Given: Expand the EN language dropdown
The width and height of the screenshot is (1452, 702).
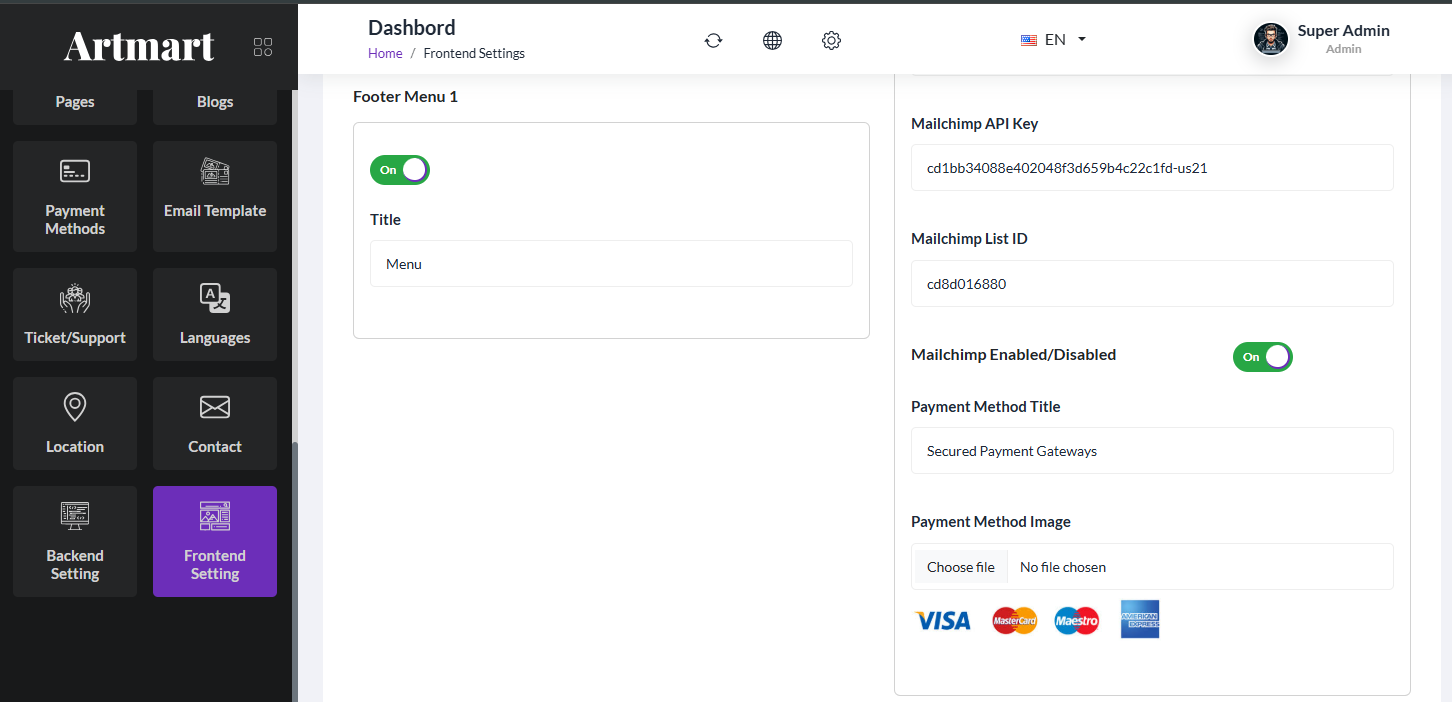Looking at the screenshot, I should point(1054,40).
